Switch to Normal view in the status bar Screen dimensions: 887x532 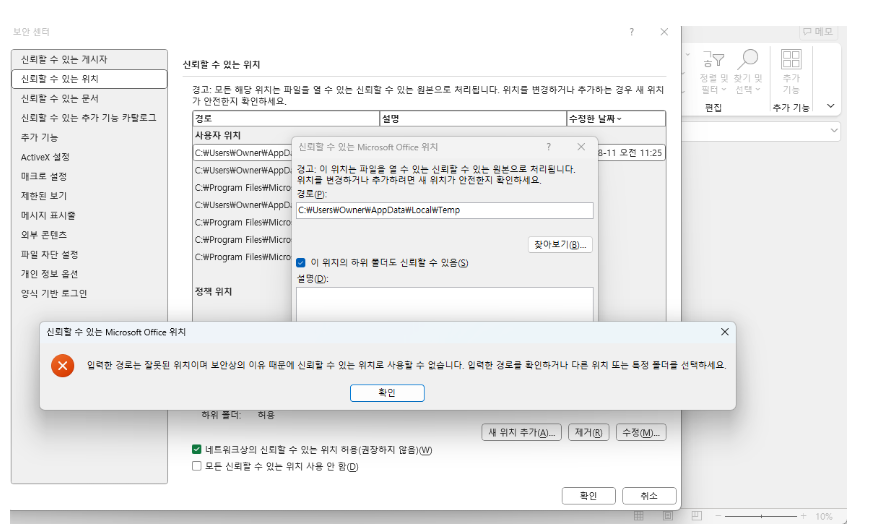[x=639, y=516]
